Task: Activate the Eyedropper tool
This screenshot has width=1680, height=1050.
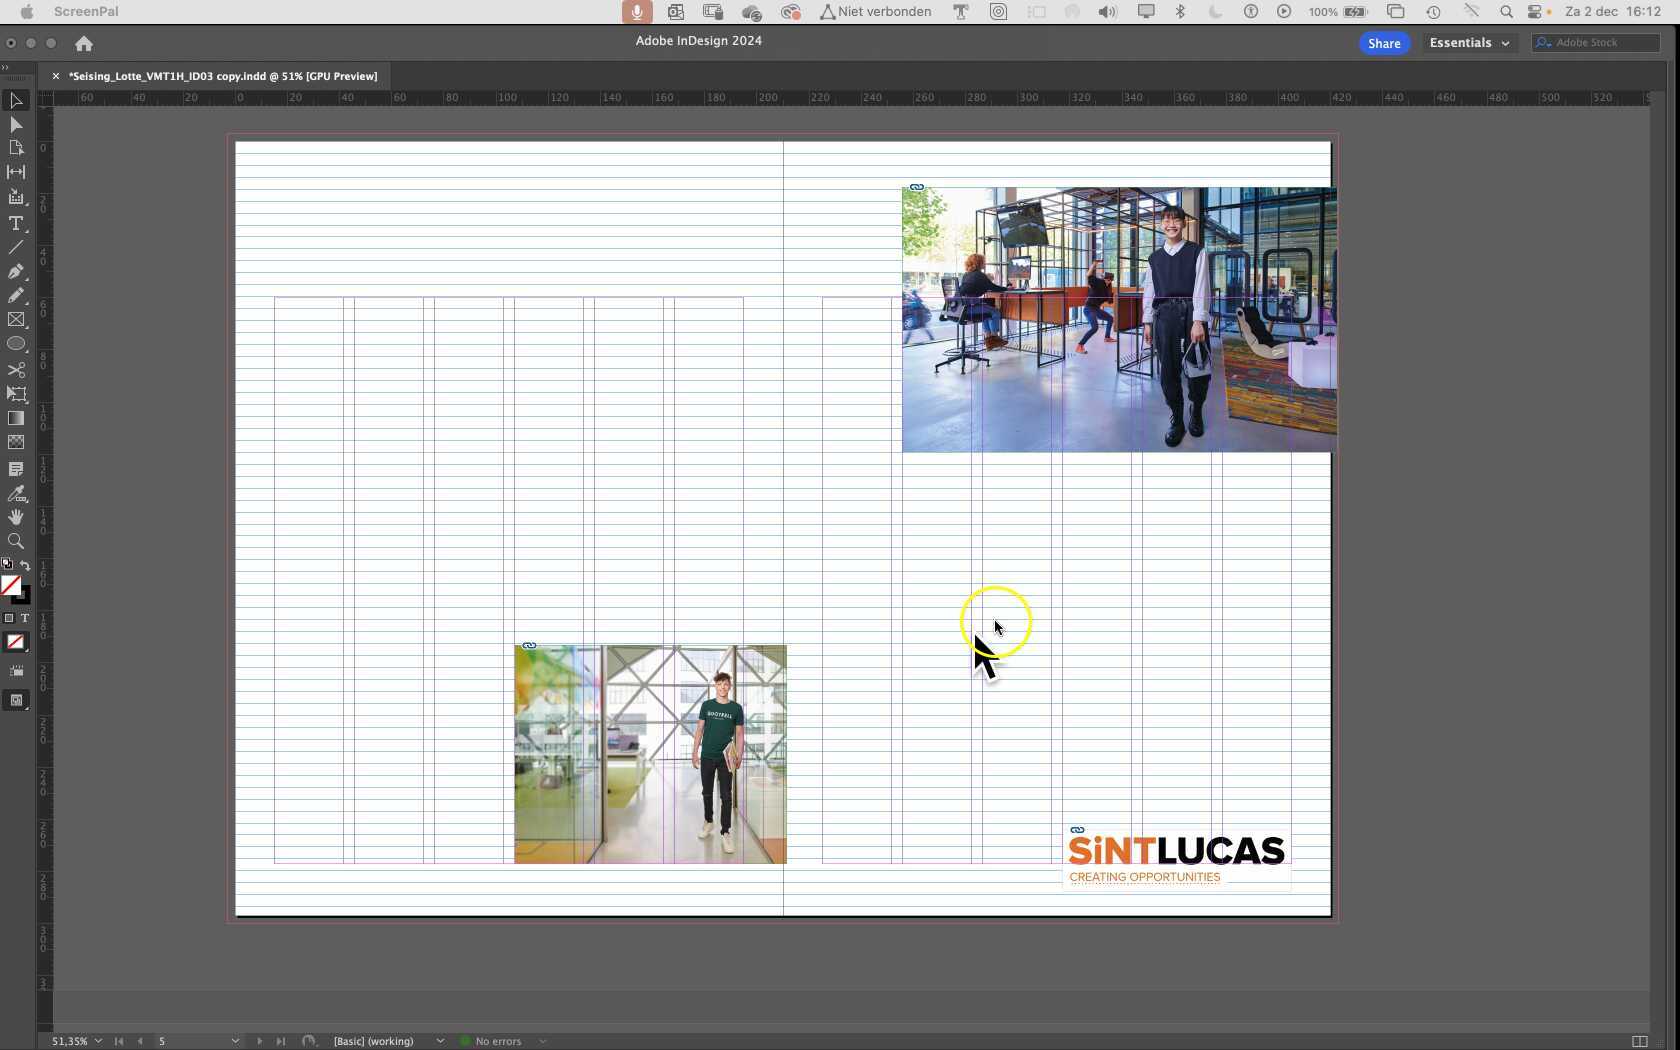Action: 16,493
